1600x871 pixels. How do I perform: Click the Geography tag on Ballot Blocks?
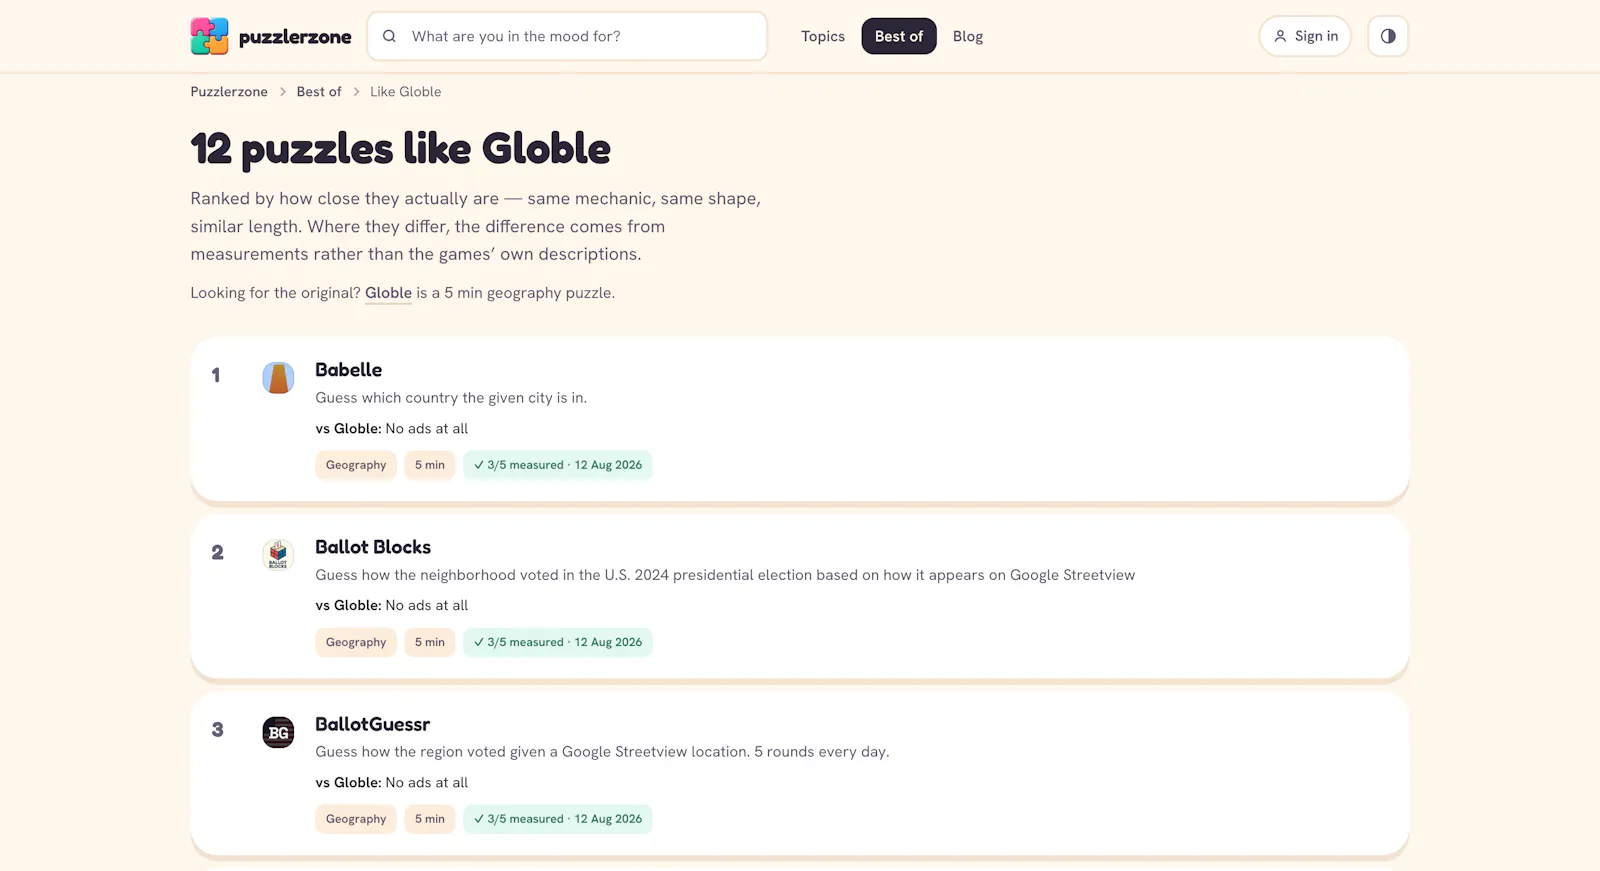[x=356, y=642]
